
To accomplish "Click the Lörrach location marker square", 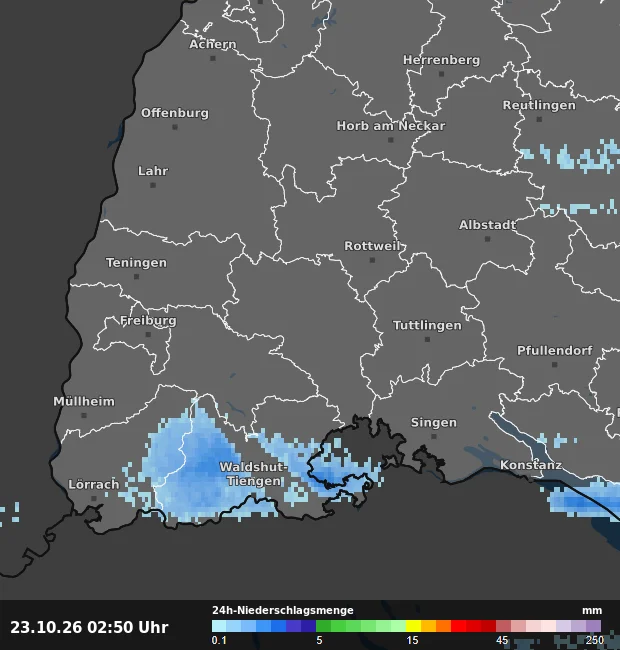I will (94, 498).
